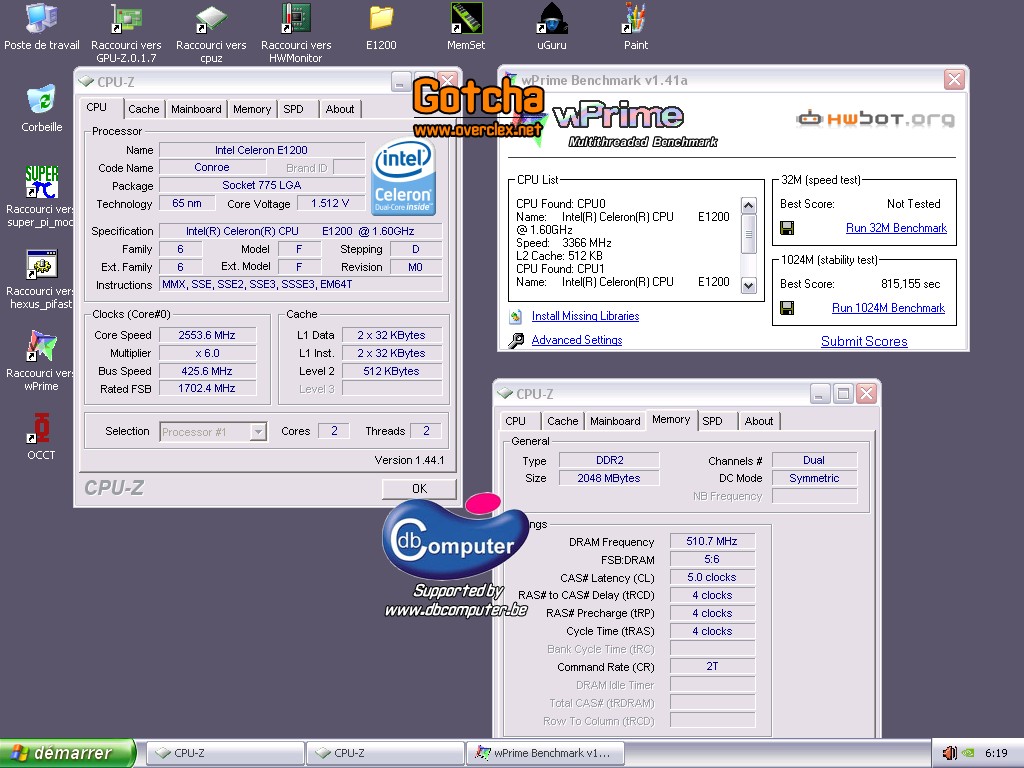This screenshot has height=768, width=1024.
Task: Open About tab in CPU-Z processor window
Action: pyautogui.click(x=340, y=109)
